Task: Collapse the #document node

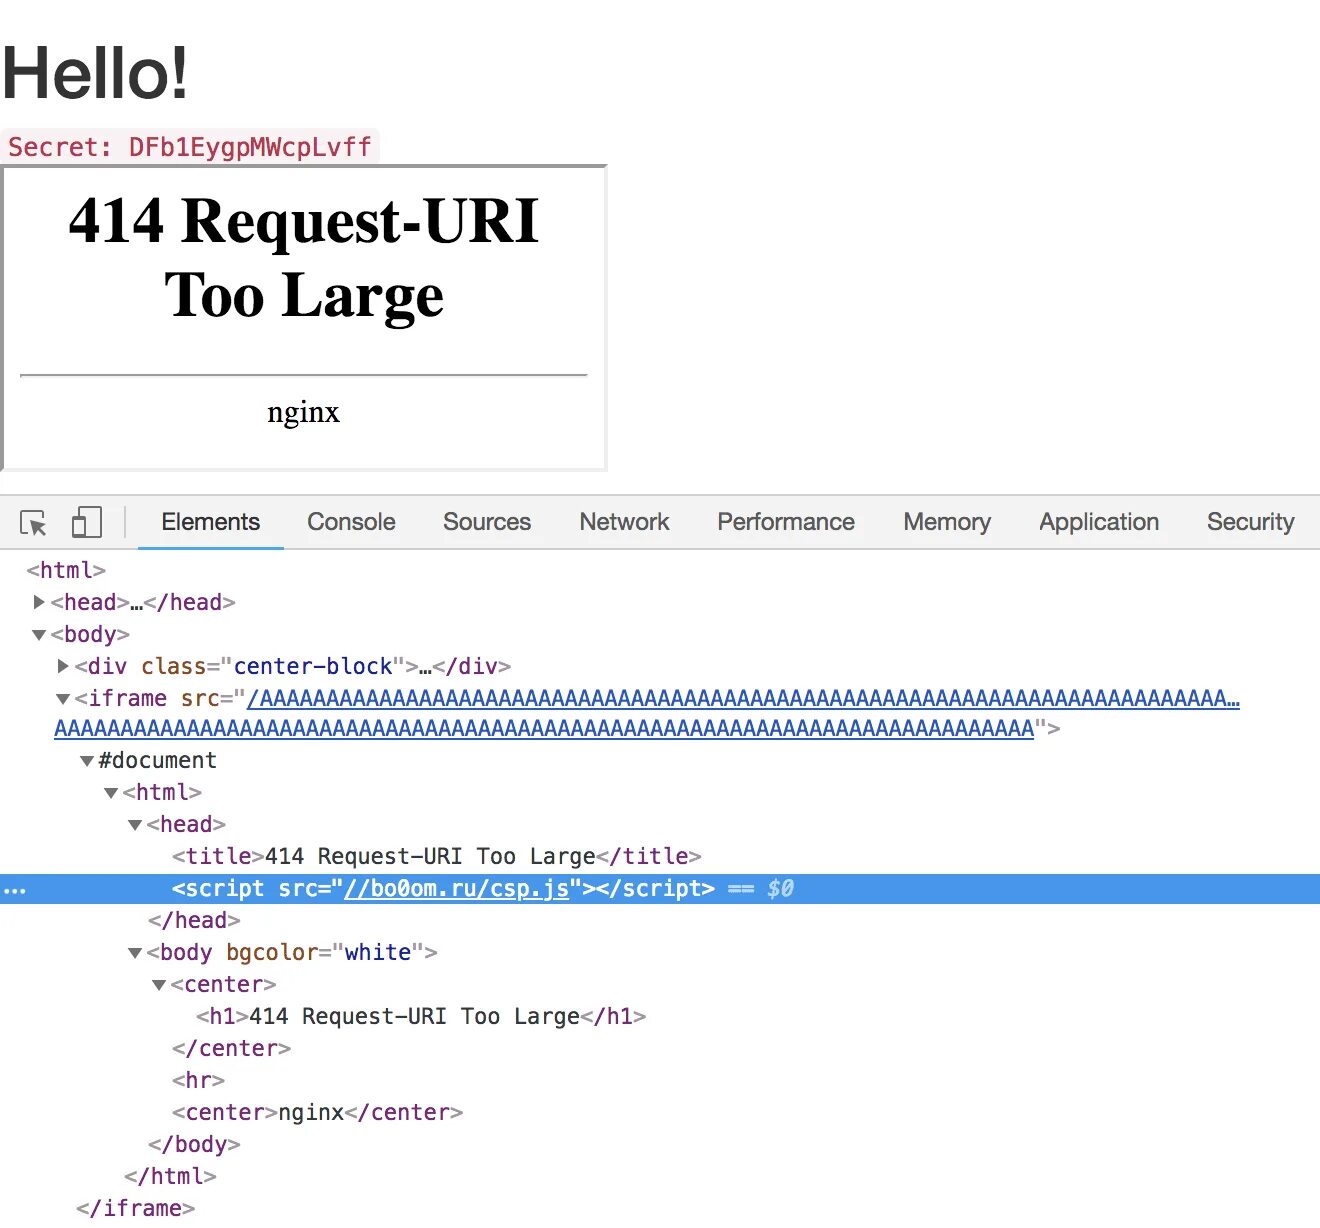Action: pyautogui.click(x=87, y=761)
